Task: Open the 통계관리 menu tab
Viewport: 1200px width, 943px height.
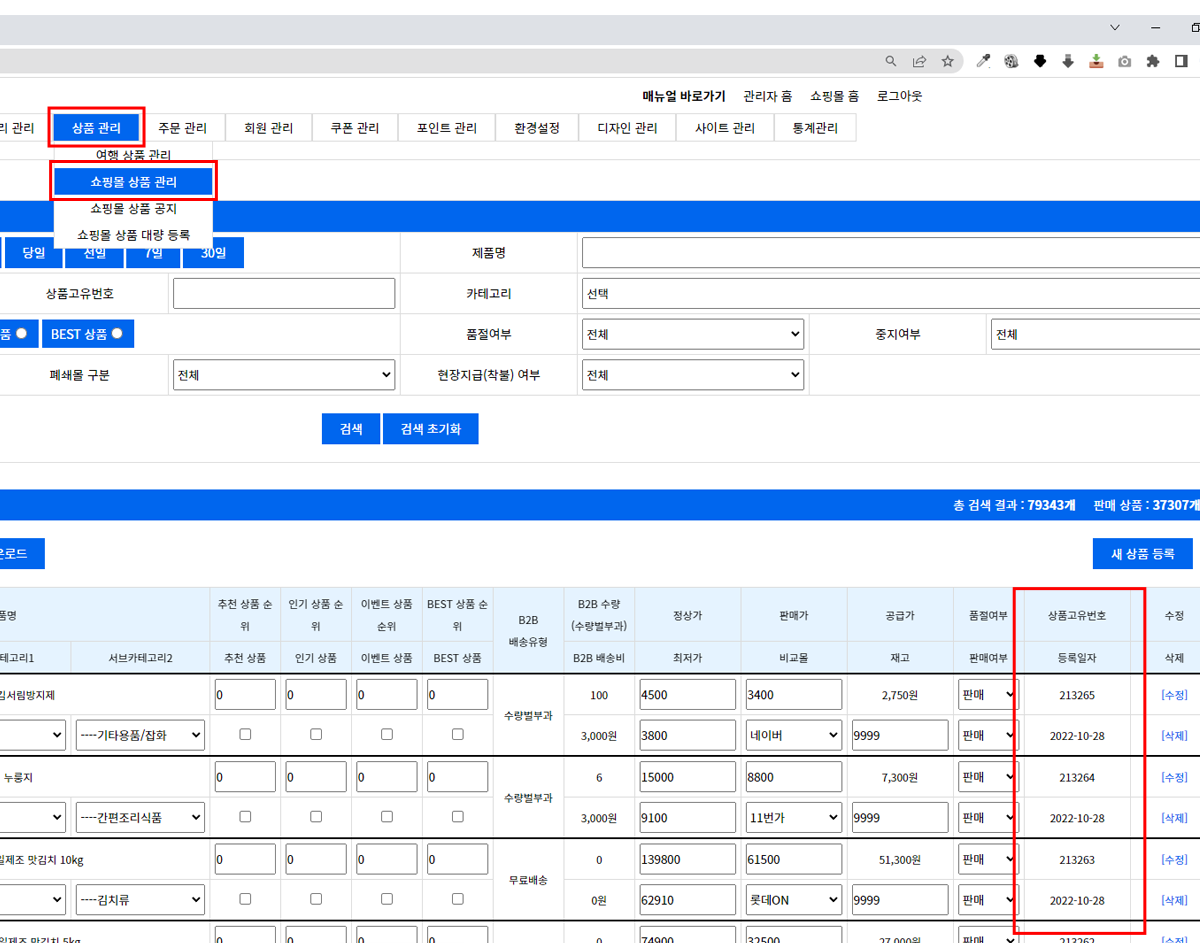Action: pyautogui.click(x=815, y=128)
